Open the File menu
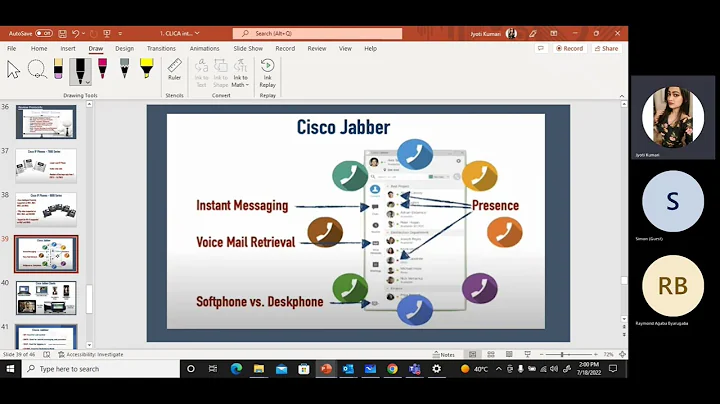The image size is (720, 404). [11, 48]
